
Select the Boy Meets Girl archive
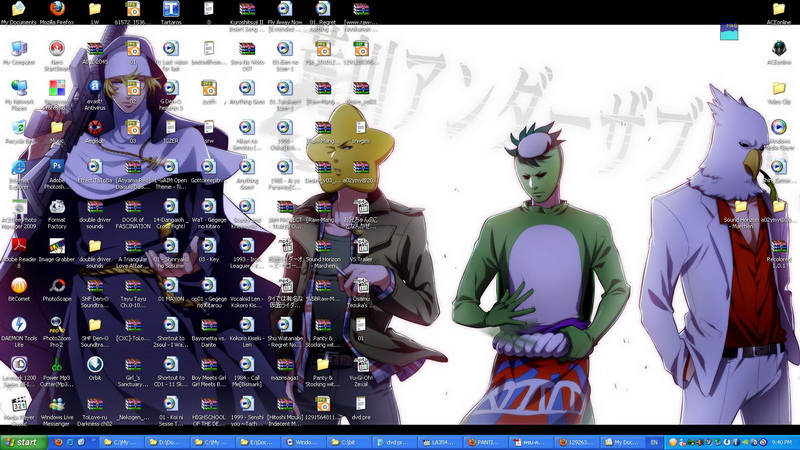[x=209, y=372]
